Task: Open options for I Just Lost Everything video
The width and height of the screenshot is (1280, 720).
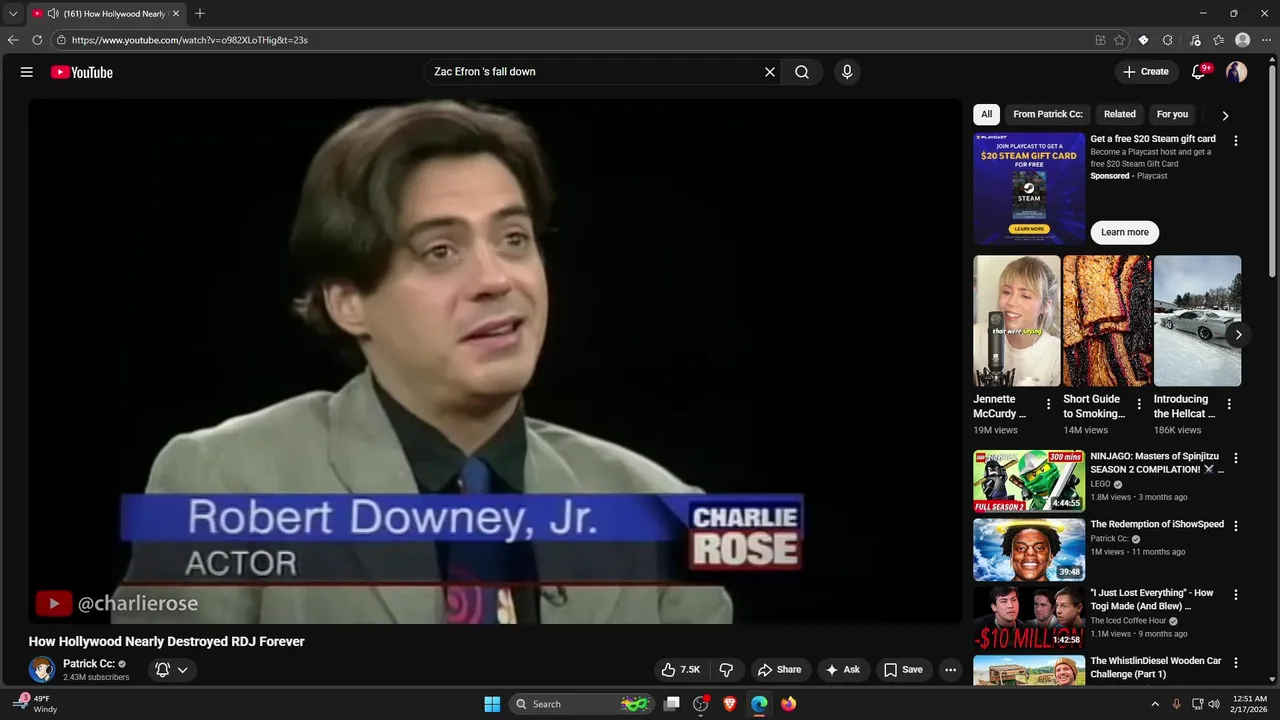Action: (1236, 595)
